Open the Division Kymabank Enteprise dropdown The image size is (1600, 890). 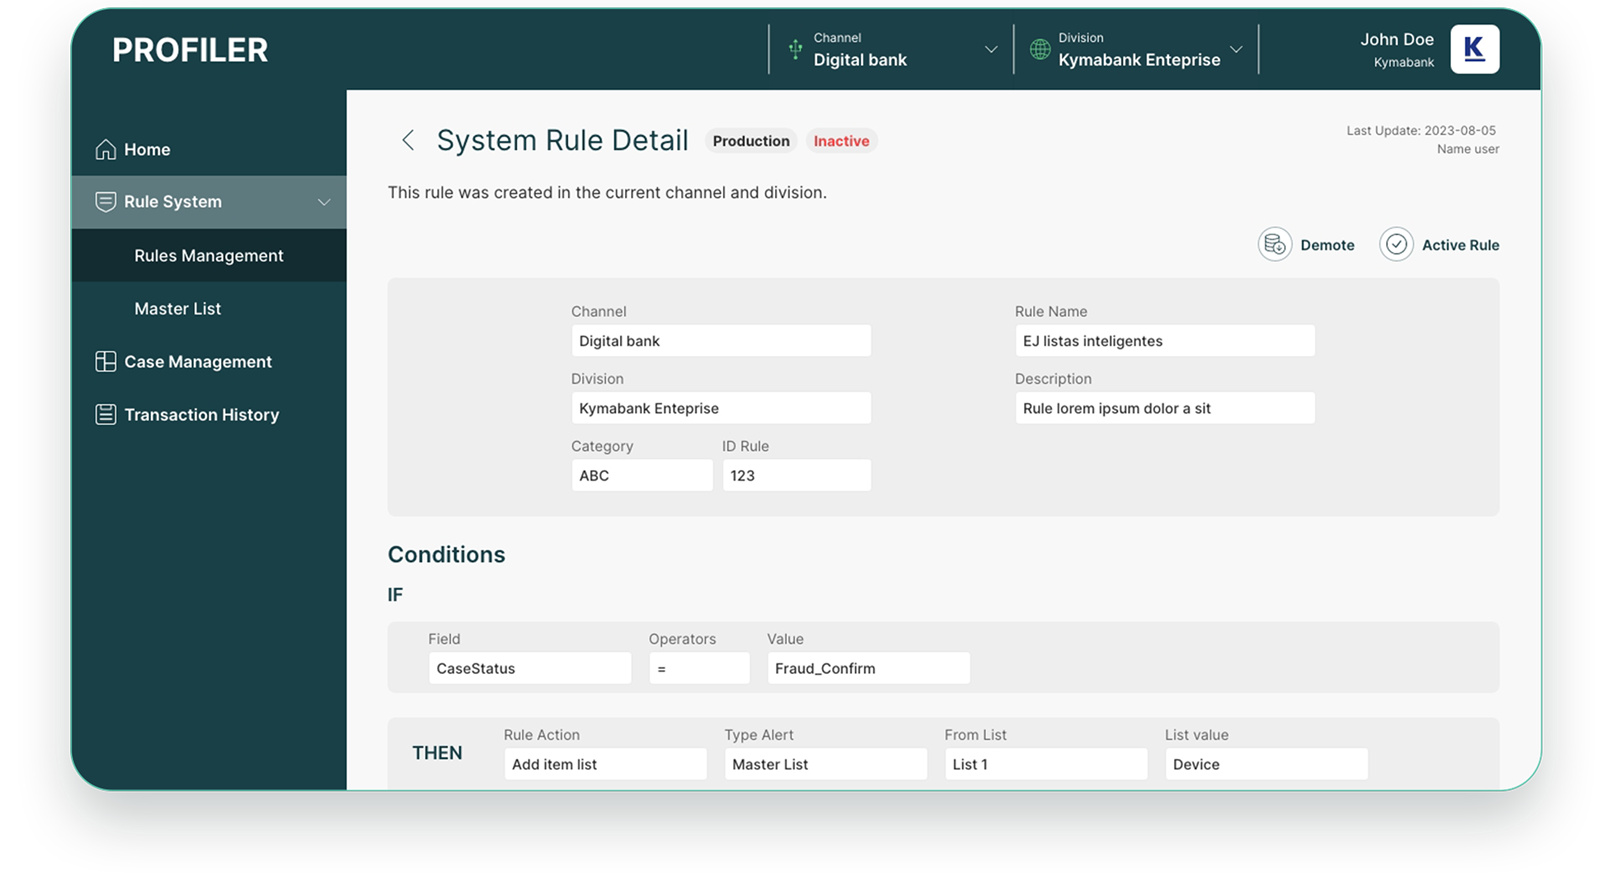coord(1136,49)
